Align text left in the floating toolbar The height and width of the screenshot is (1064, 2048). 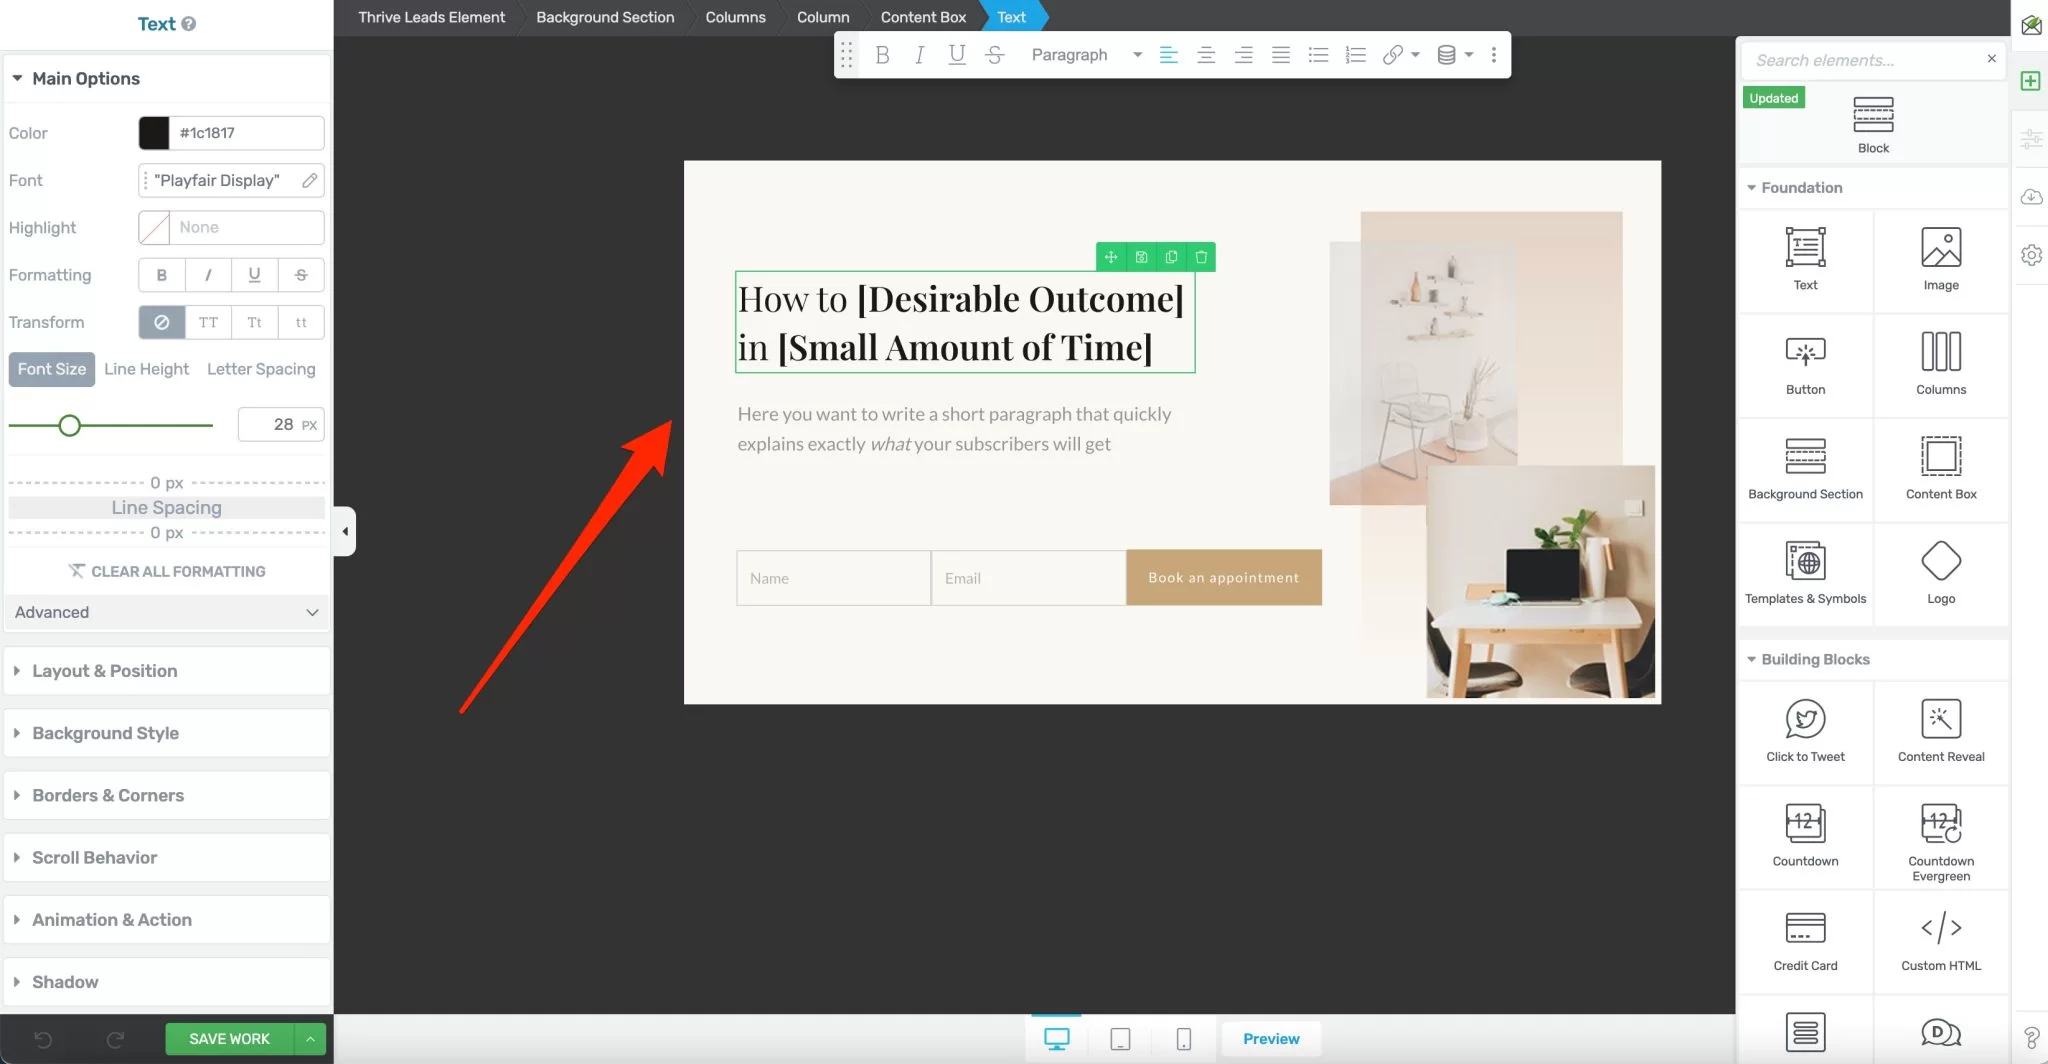coord(1168,55)
